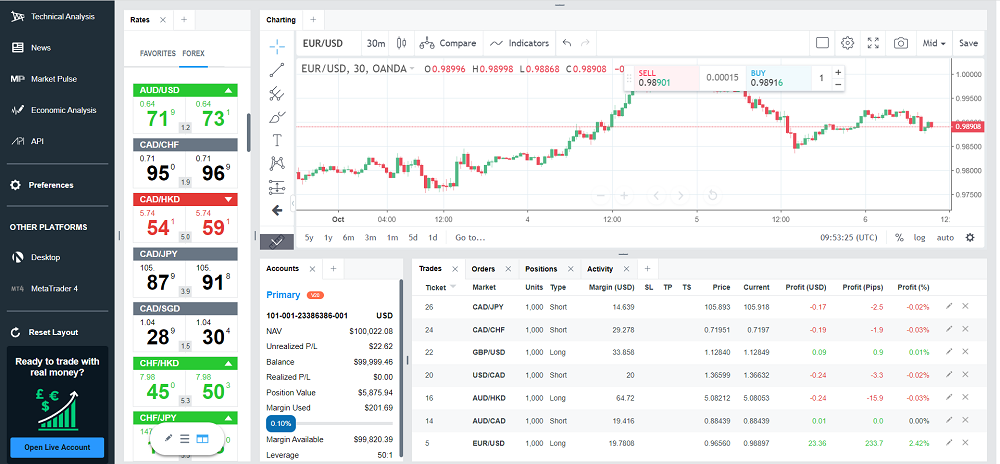
Task: Click the margin used 0.10% progress bar
Action: [330, 423]
